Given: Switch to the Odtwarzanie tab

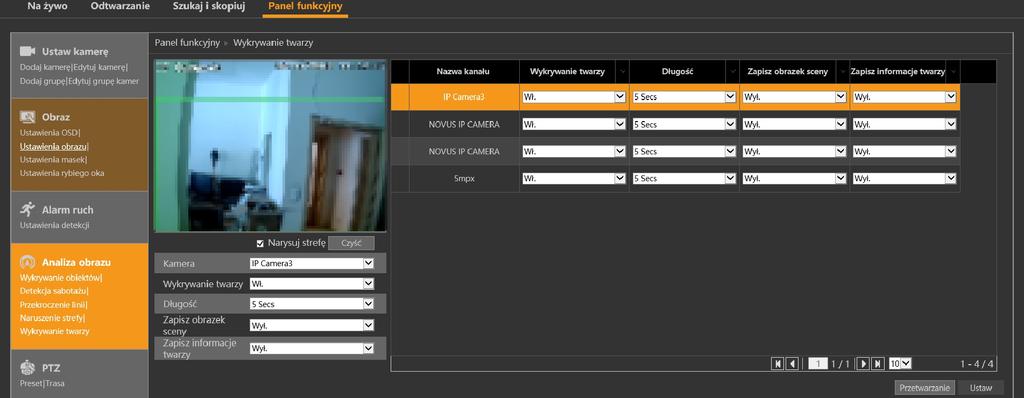Looking at the screenshot, I should tap(120, 6).
